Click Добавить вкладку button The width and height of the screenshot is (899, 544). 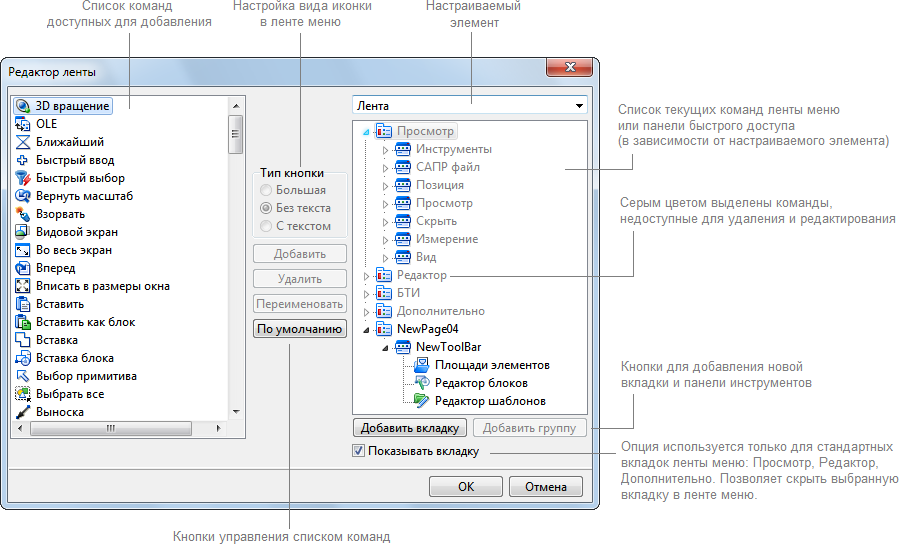click(x=410, y=428)
